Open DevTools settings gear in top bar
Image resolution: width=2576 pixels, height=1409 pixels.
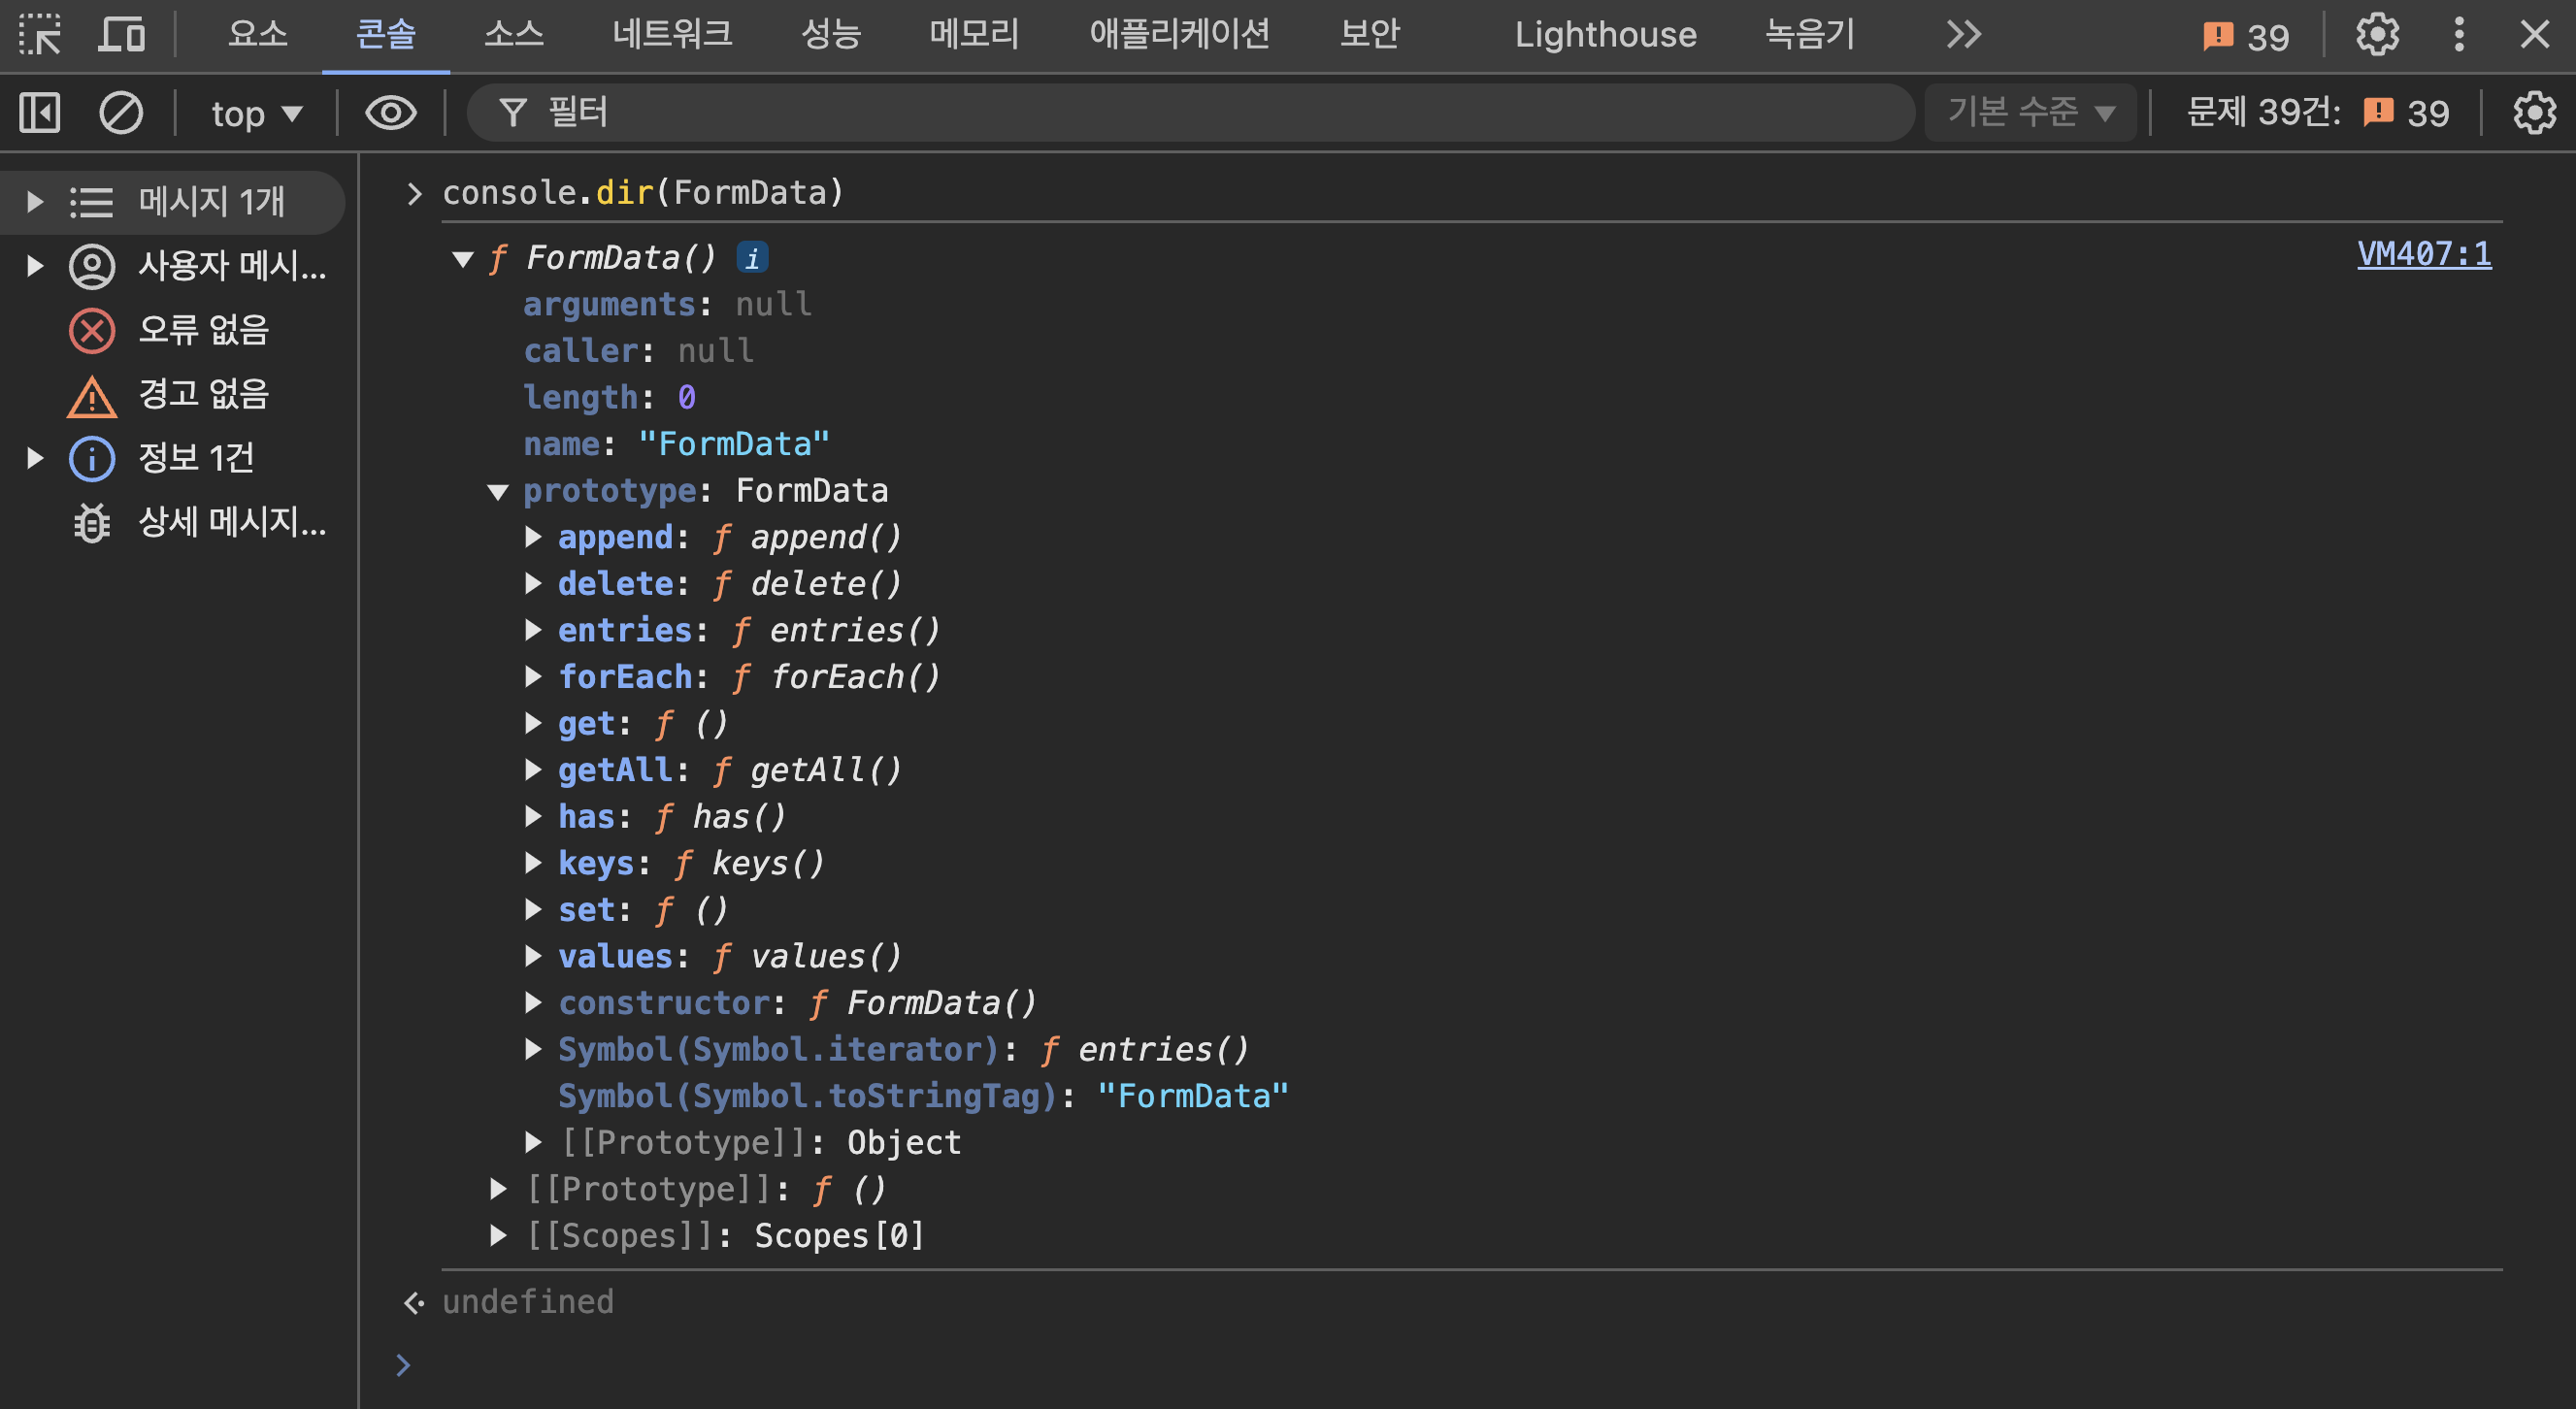pyautogui.click(x=2377, y=34)
